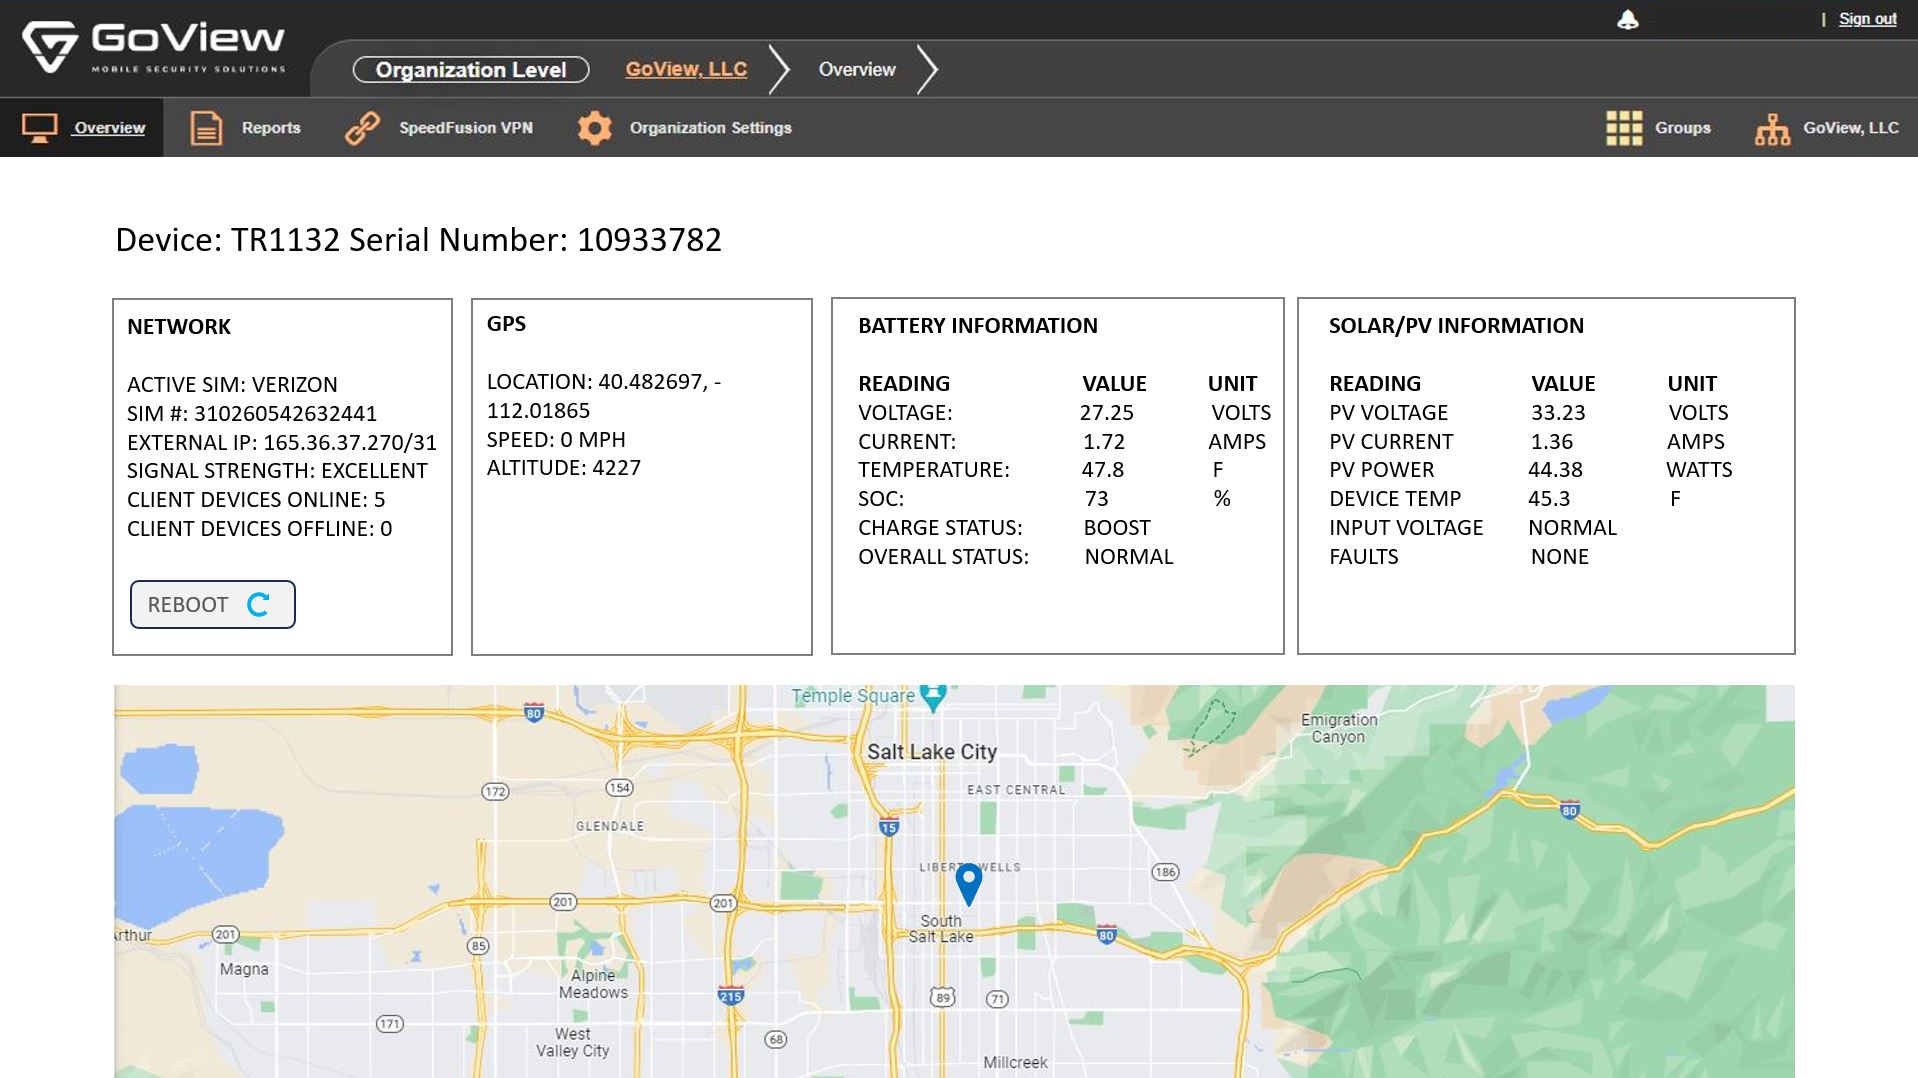The image size is (1918, 1078).
Task: Open the Overview tab
Action: pos(82,128)
